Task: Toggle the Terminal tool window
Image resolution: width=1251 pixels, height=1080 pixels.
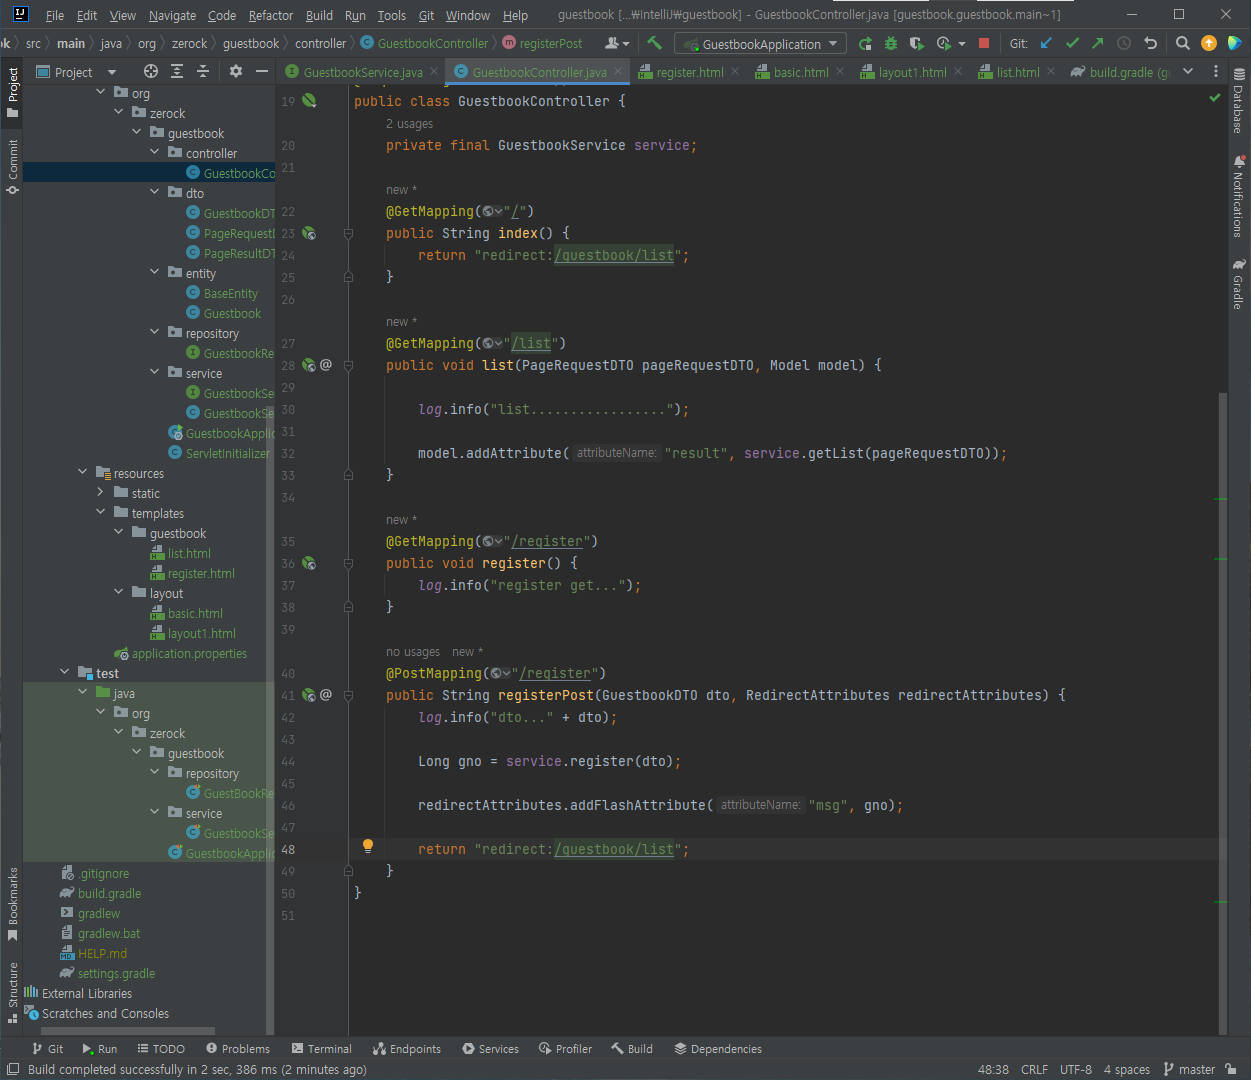Action: click(322, 1049)
